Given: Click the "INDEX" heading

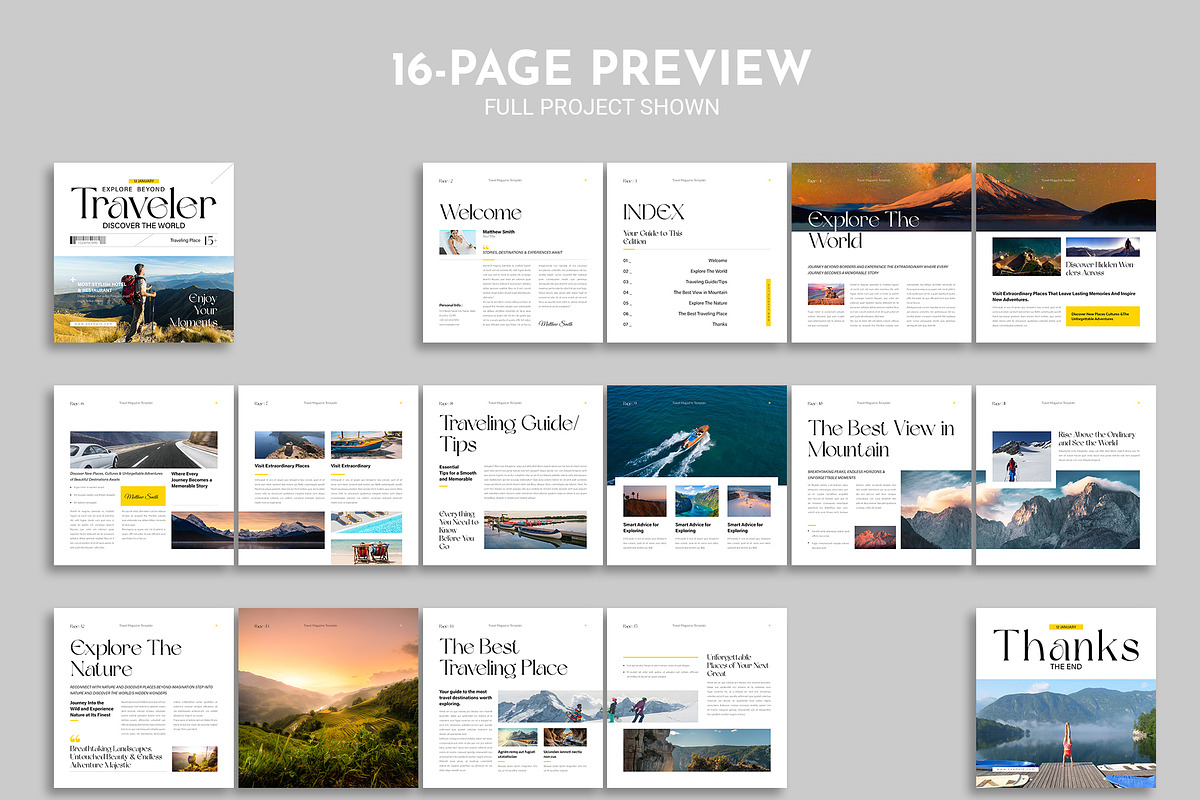Looking at the screenshot, I should coord(654,212).
